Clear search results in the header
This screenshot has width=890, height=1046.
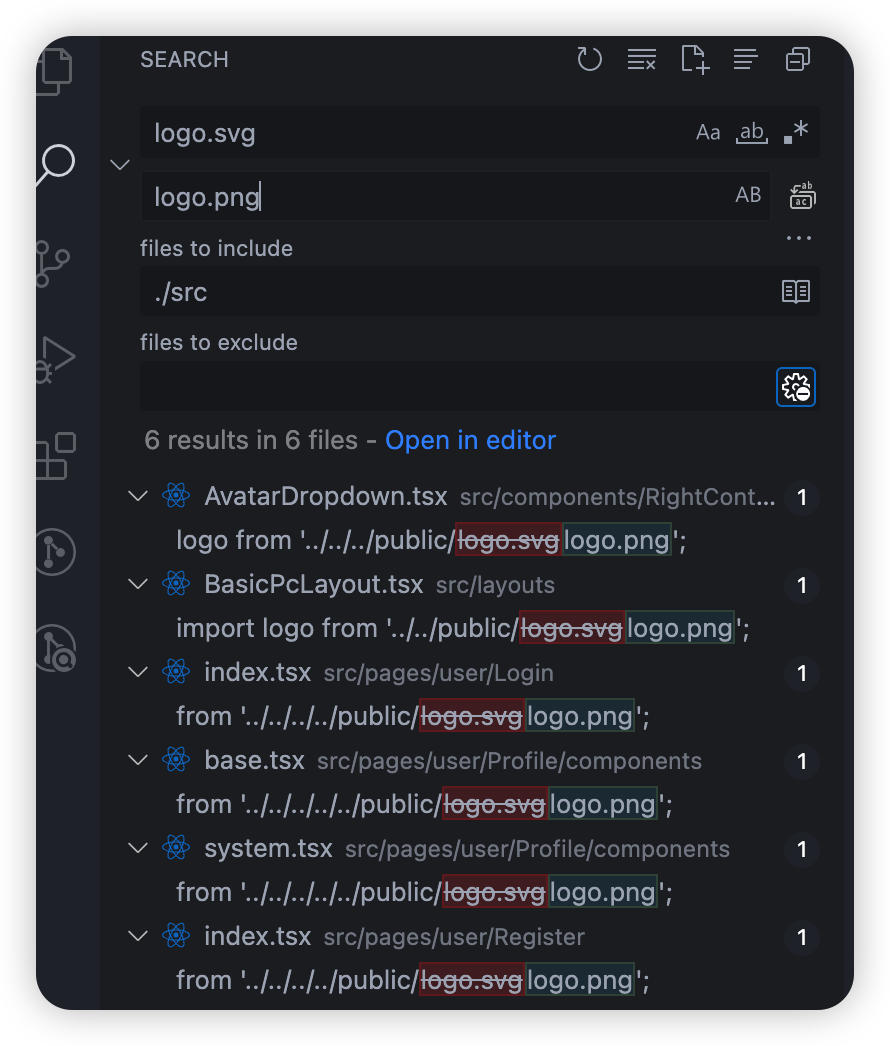(642, 59)
